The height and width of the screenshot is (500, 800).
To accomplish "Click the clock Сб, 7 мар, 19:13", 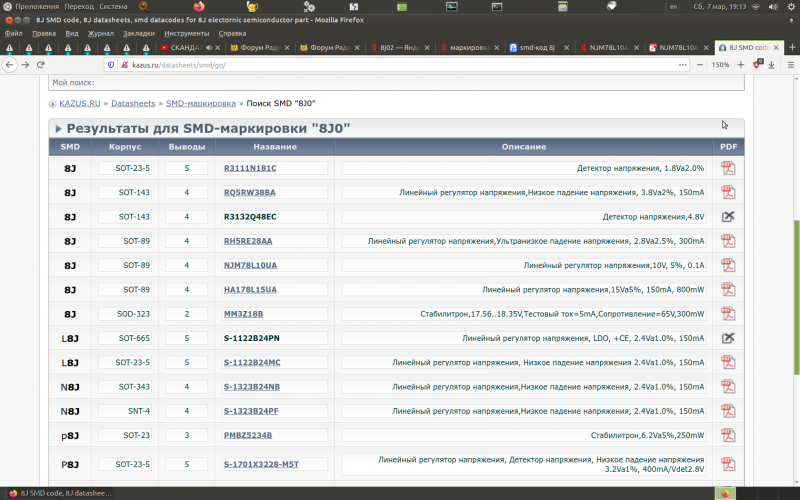I will (x=719, y=7).
